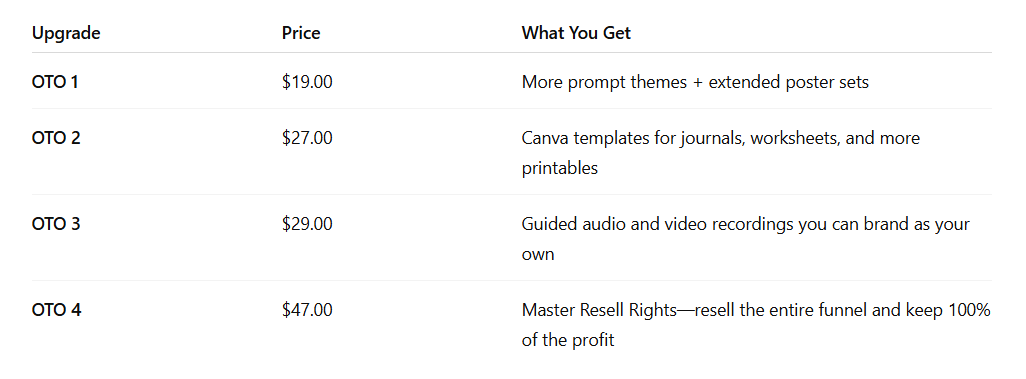
Task: Click the word printables in OTO 2
Action: 559,168
